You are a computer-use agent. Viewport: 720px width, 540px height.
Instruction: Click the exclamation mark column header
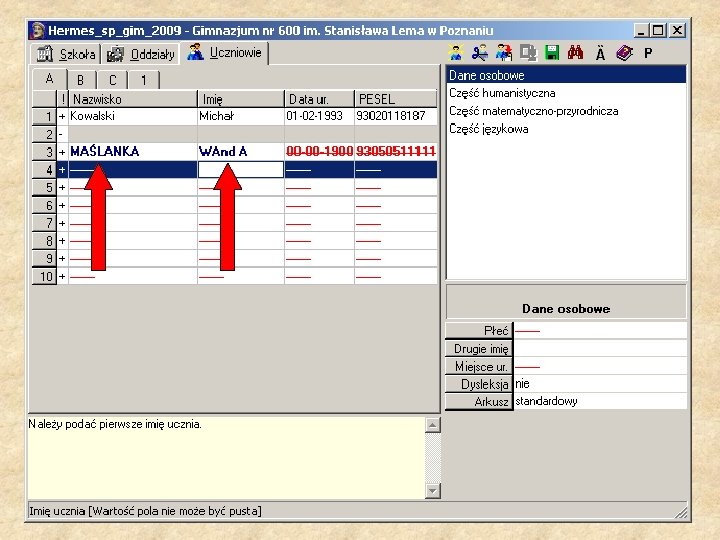tap(62, 99)
